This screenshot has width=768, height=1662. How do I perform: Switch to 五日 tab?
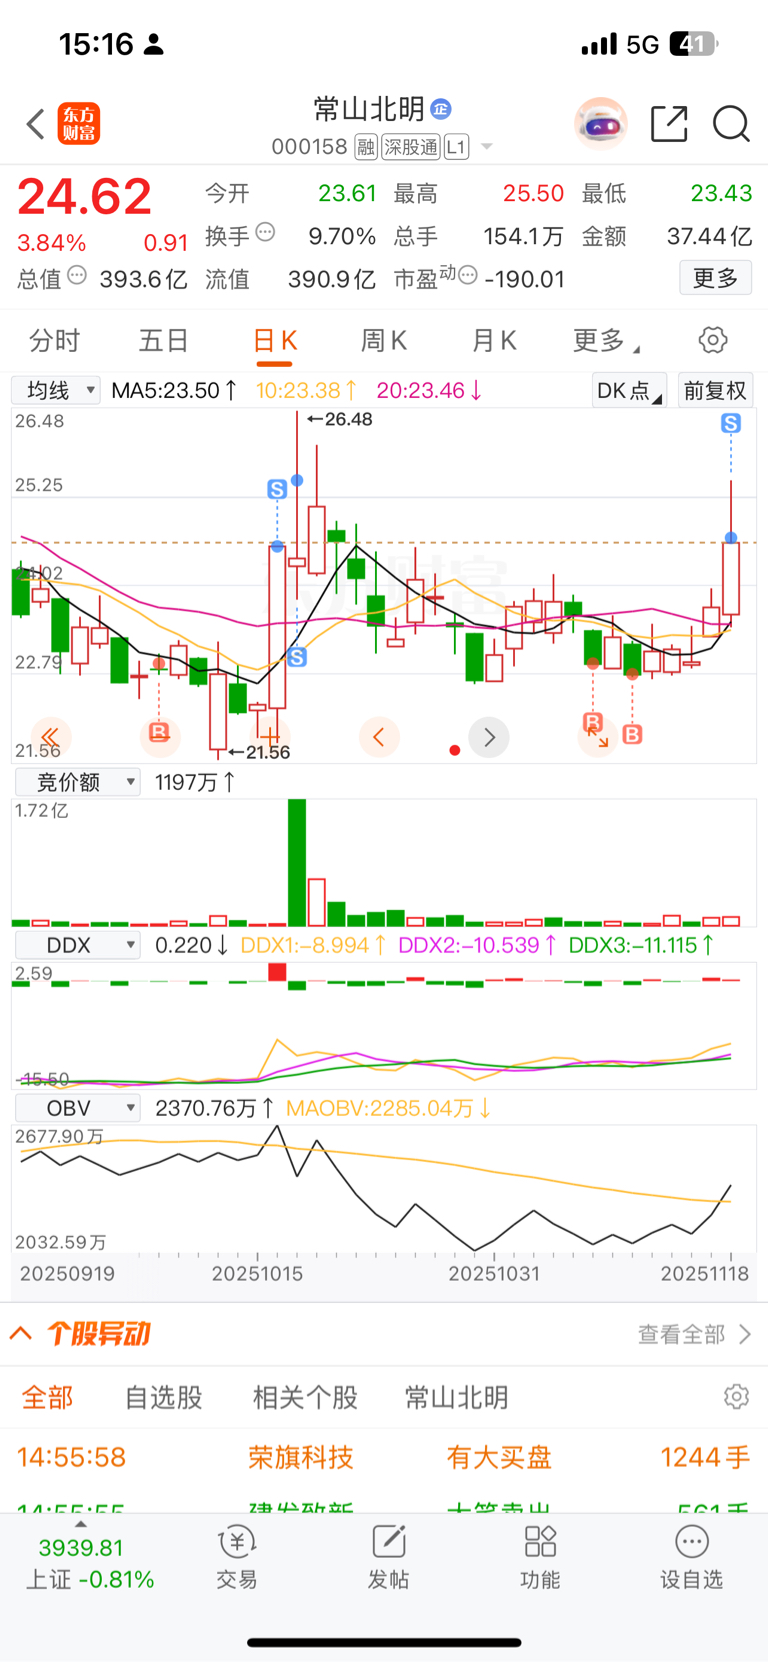click(x=163, y=341)
